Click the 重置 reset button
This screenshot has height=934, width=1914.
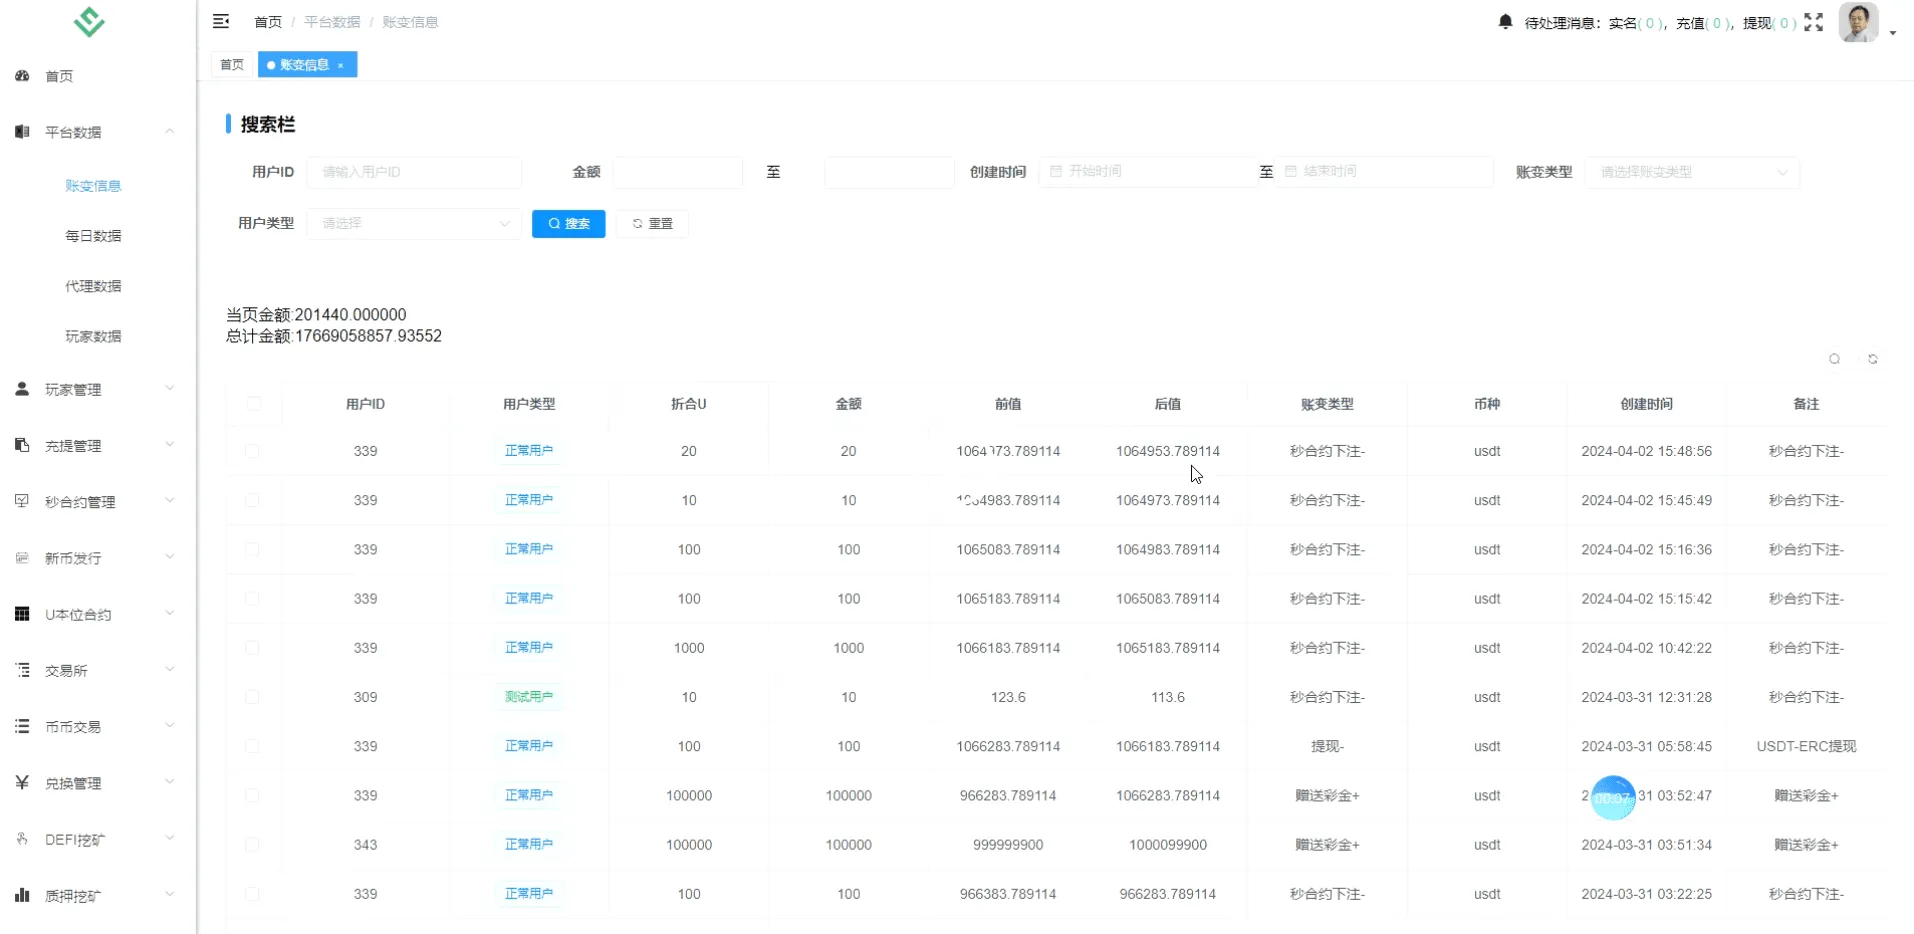tap(651, 223)
